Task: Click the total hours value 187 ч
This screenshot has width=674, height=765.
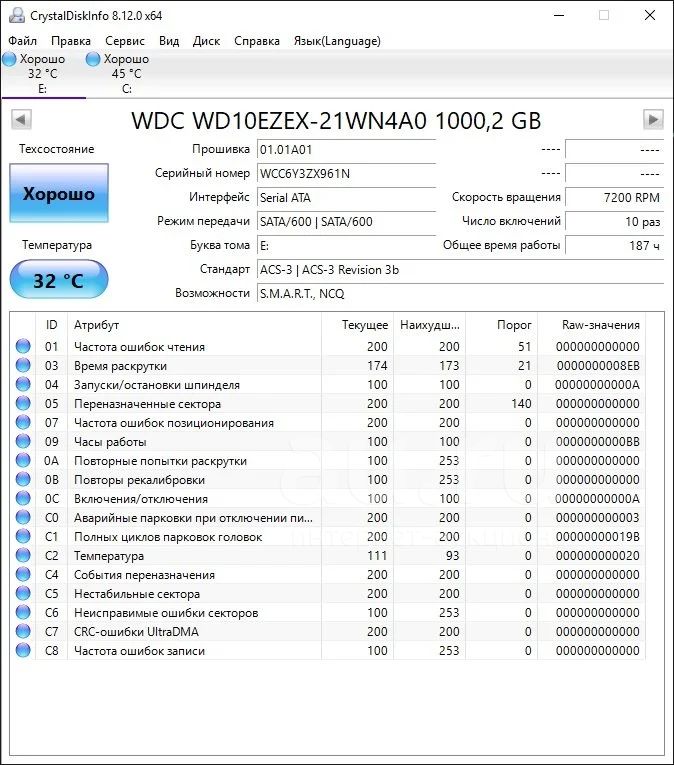Action: (614, 245)
